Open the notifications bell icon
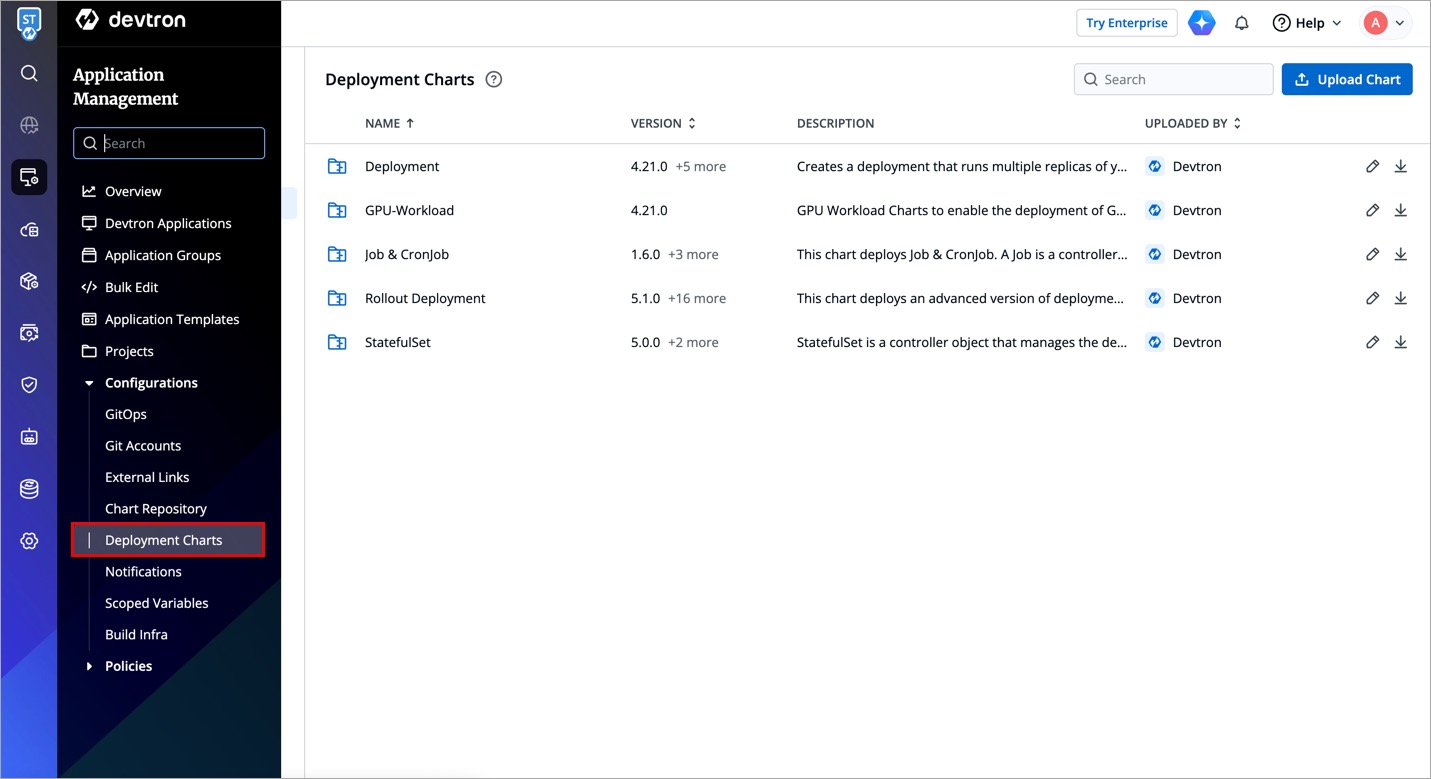1431x779 pixels. coord(1241,23)
